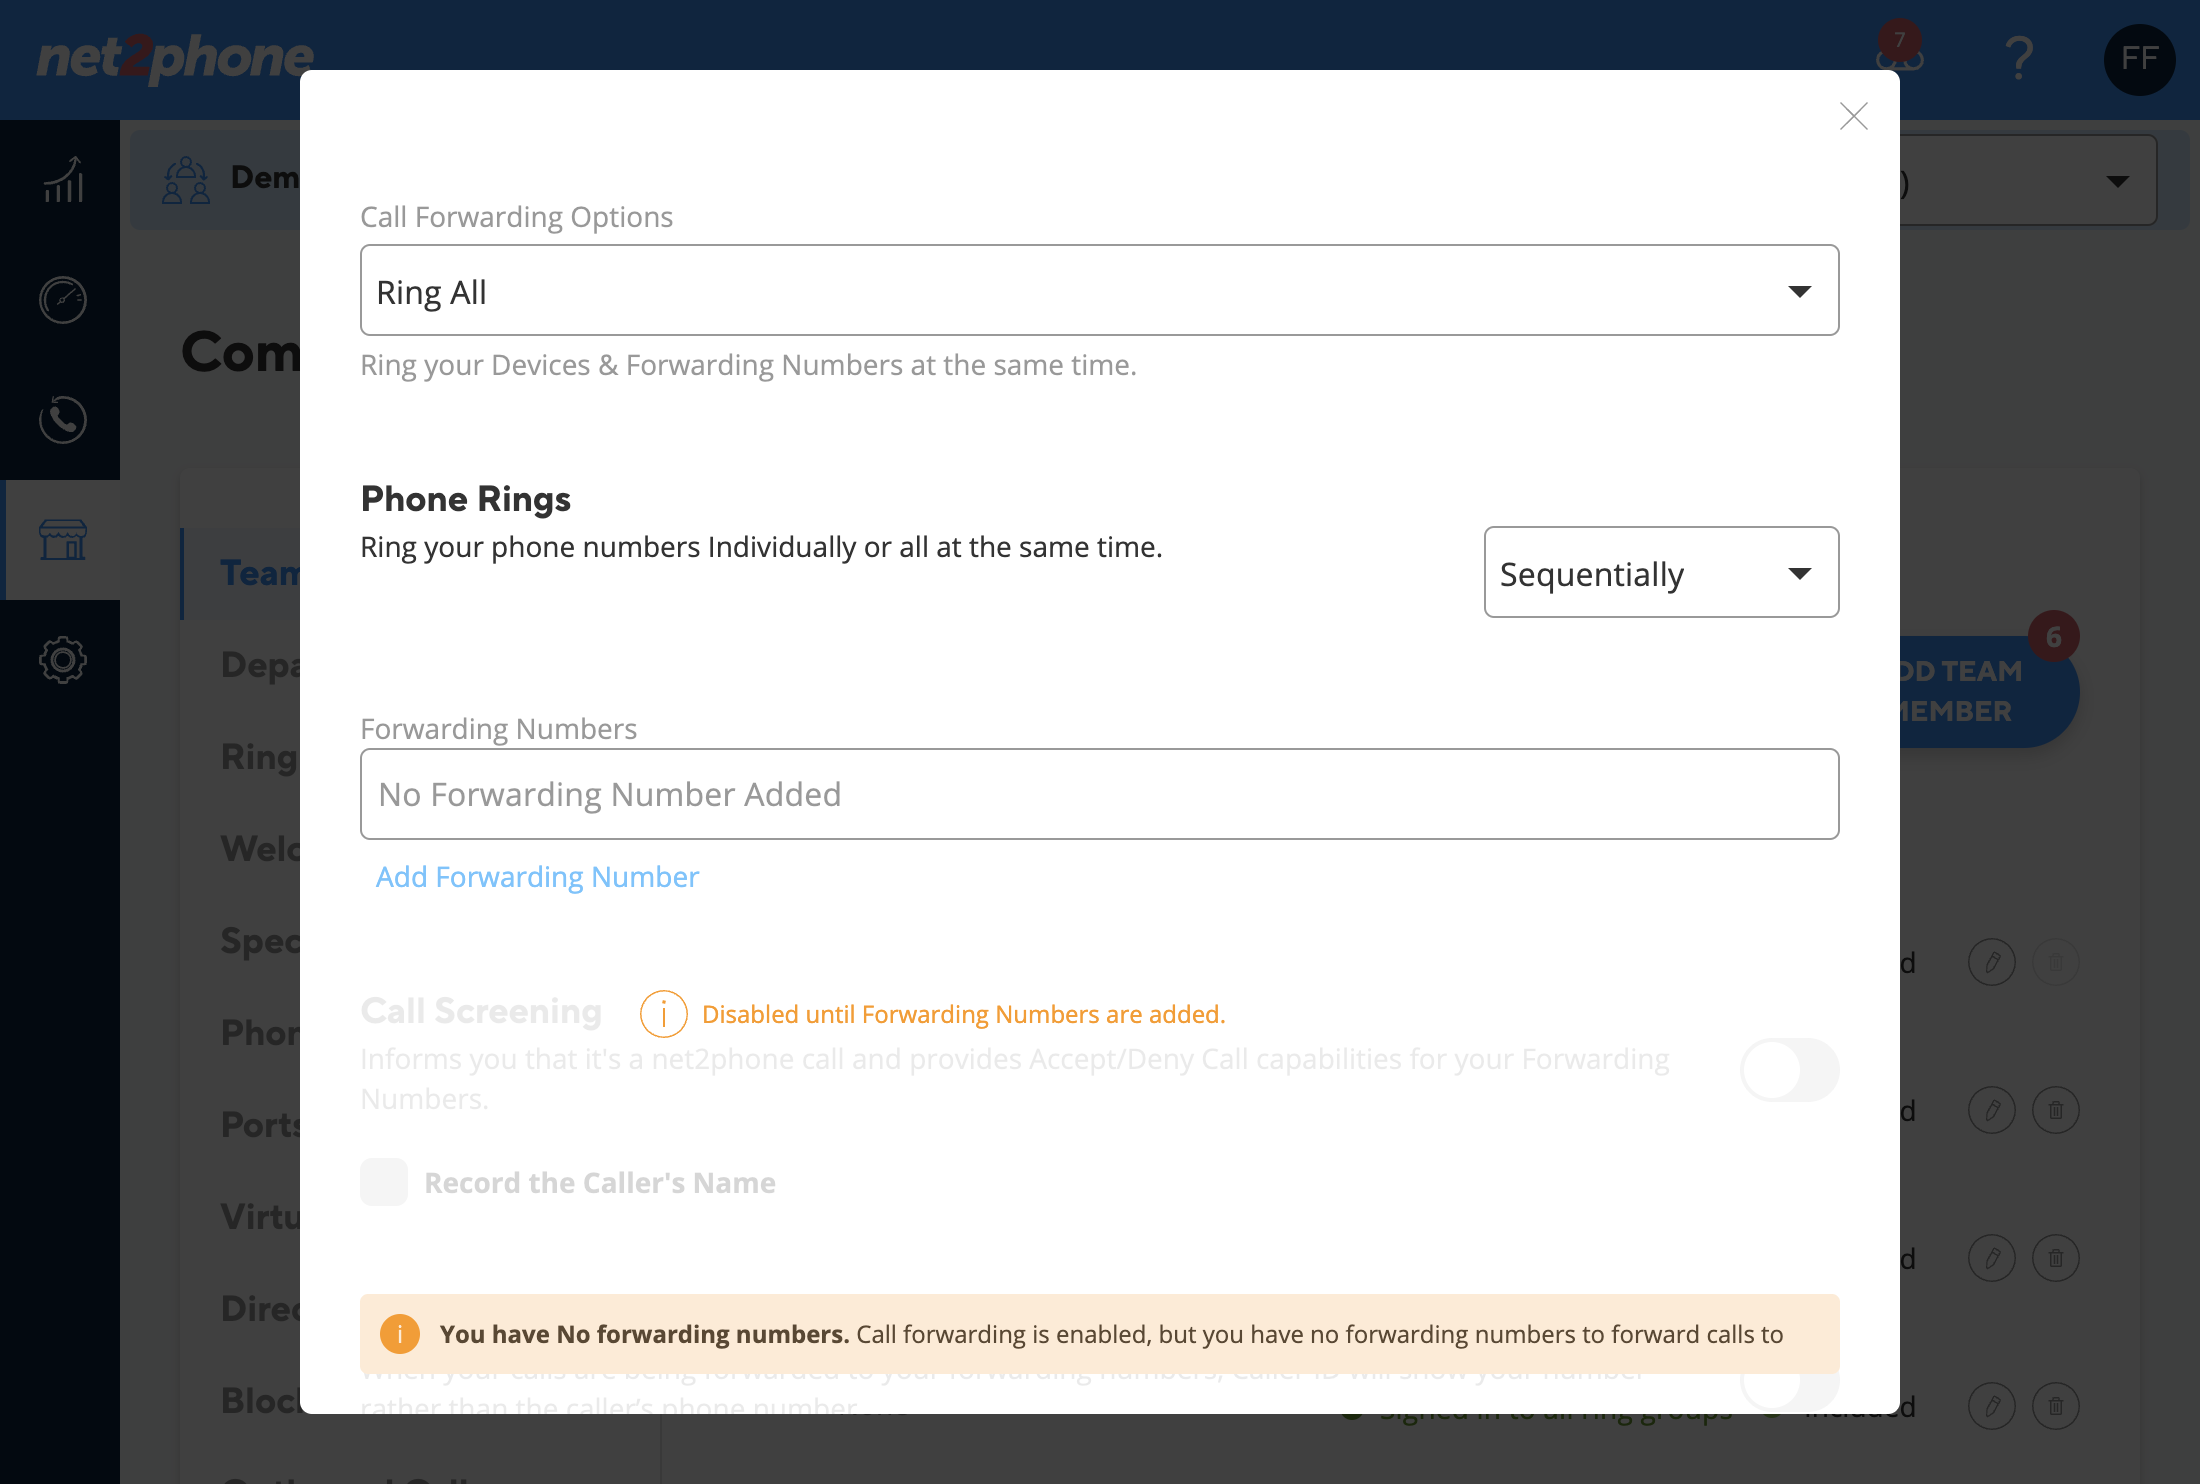Select the storefront company icon in sidebar
Screen dimensions: 2200x1484
coord(62,540)
